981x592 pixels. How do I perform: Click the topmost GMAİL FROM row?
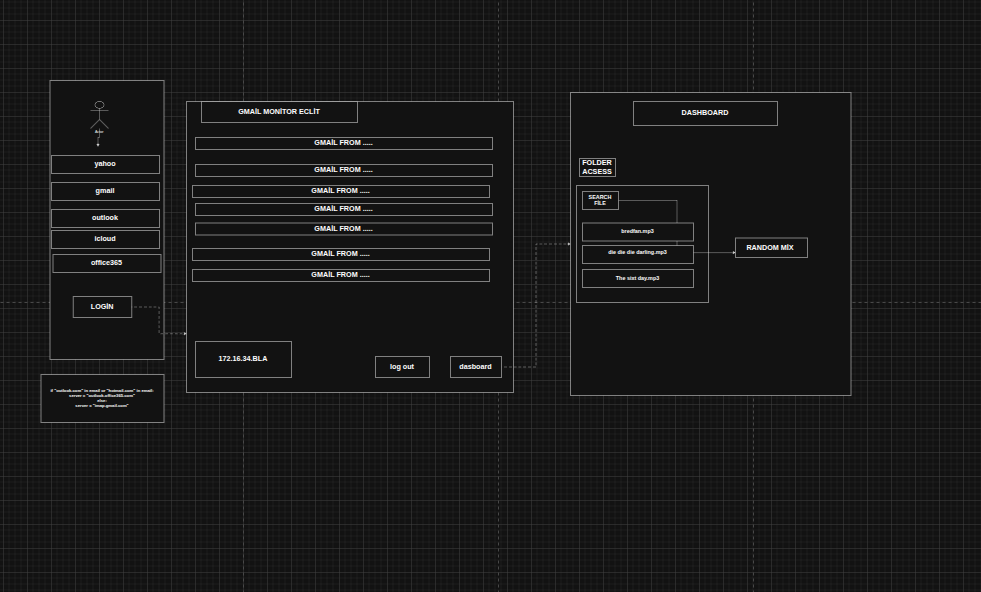pyautogui.click(x=343, y=143)
